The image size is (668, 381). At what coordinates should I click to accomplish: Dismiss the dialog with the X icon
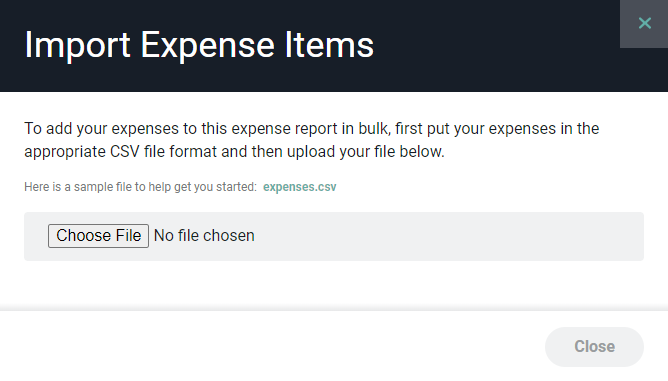644,23
